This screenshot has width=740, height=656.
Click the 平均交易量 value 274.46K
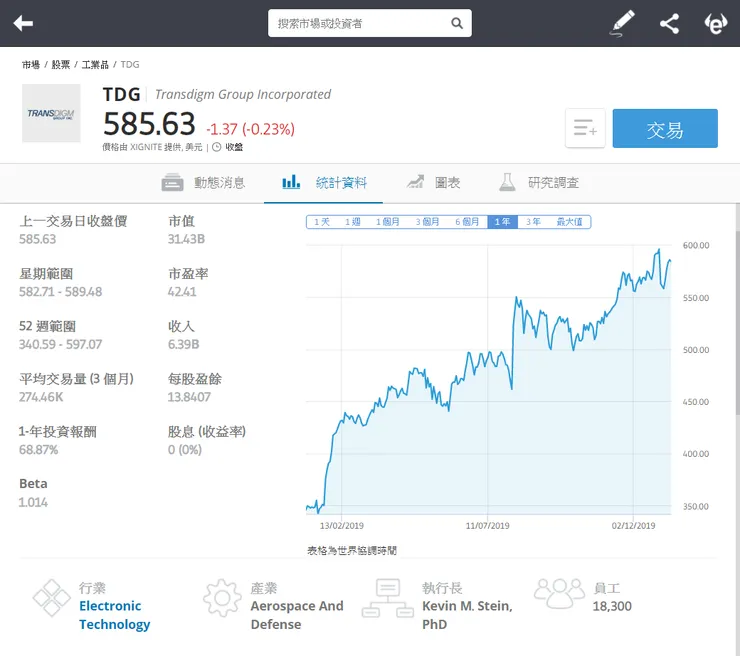tap(41, 397)
